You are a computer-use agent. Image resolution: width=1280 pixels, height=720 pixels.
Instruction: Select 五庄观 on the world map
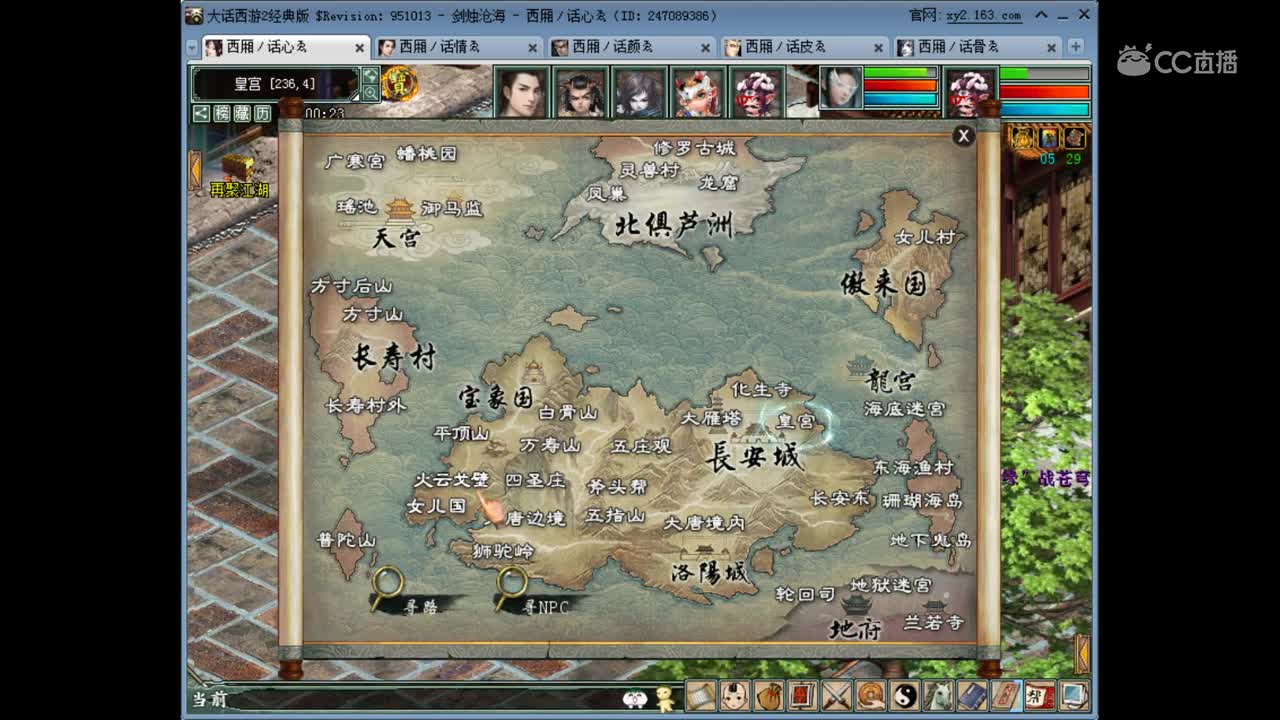642,446
